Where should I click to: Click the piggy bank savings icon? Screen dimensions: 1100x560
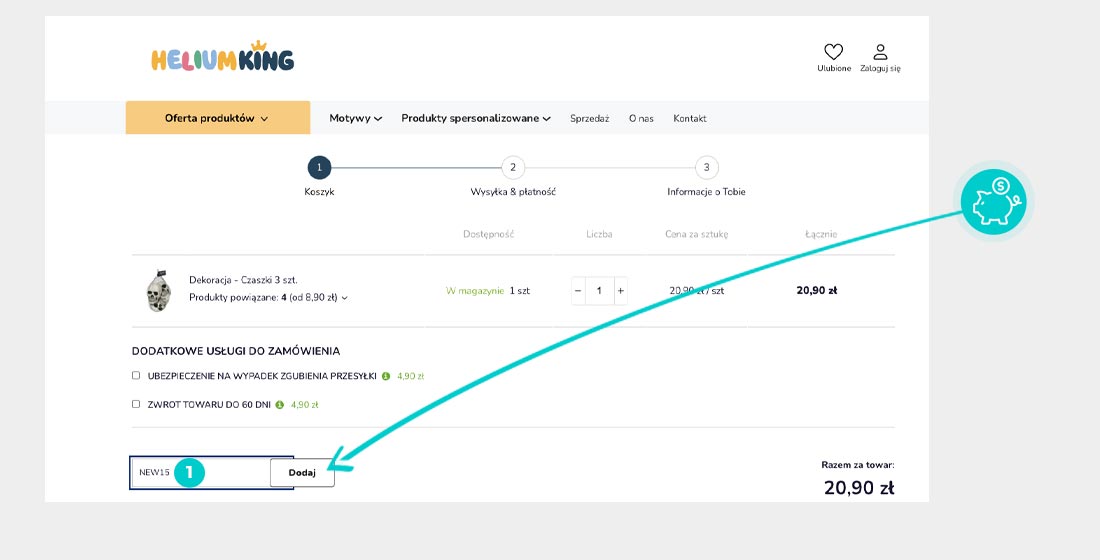point(993,201)
